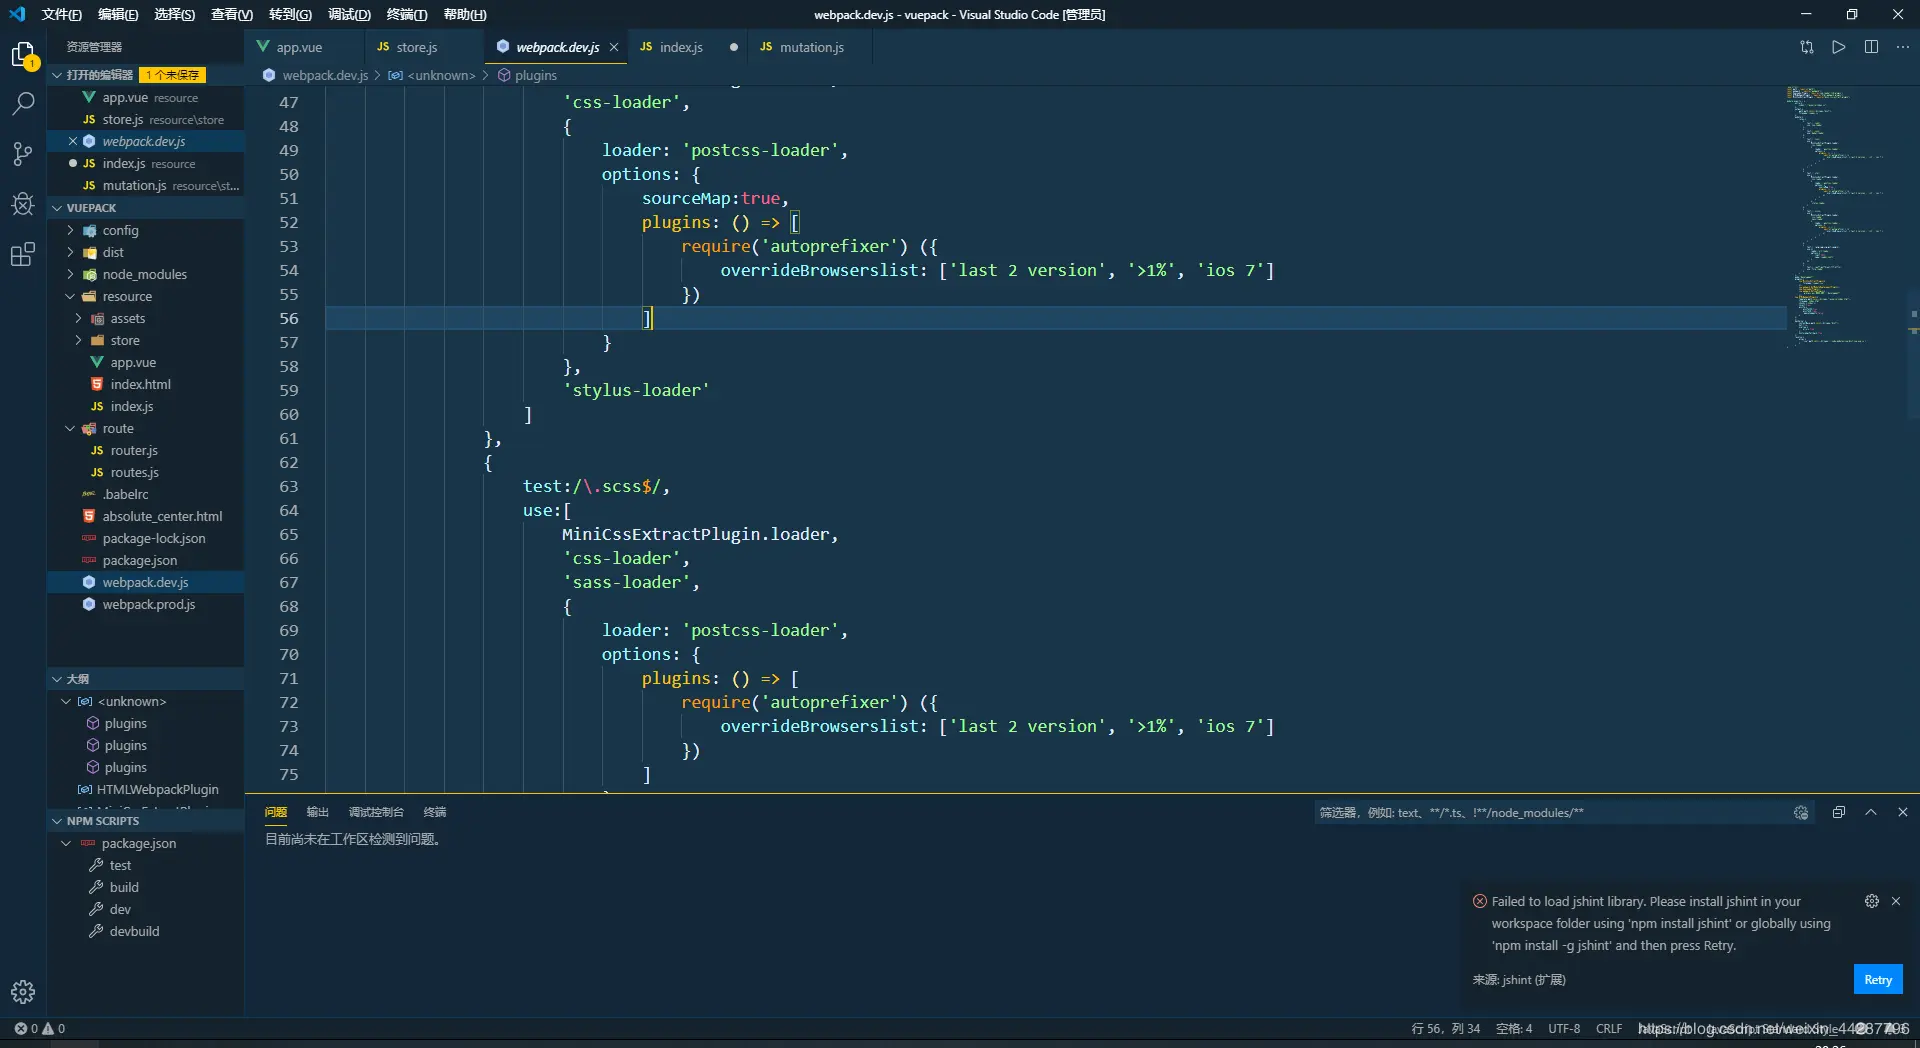
Task: Close webpack.dev.js in open editors list
Action: 72,141
